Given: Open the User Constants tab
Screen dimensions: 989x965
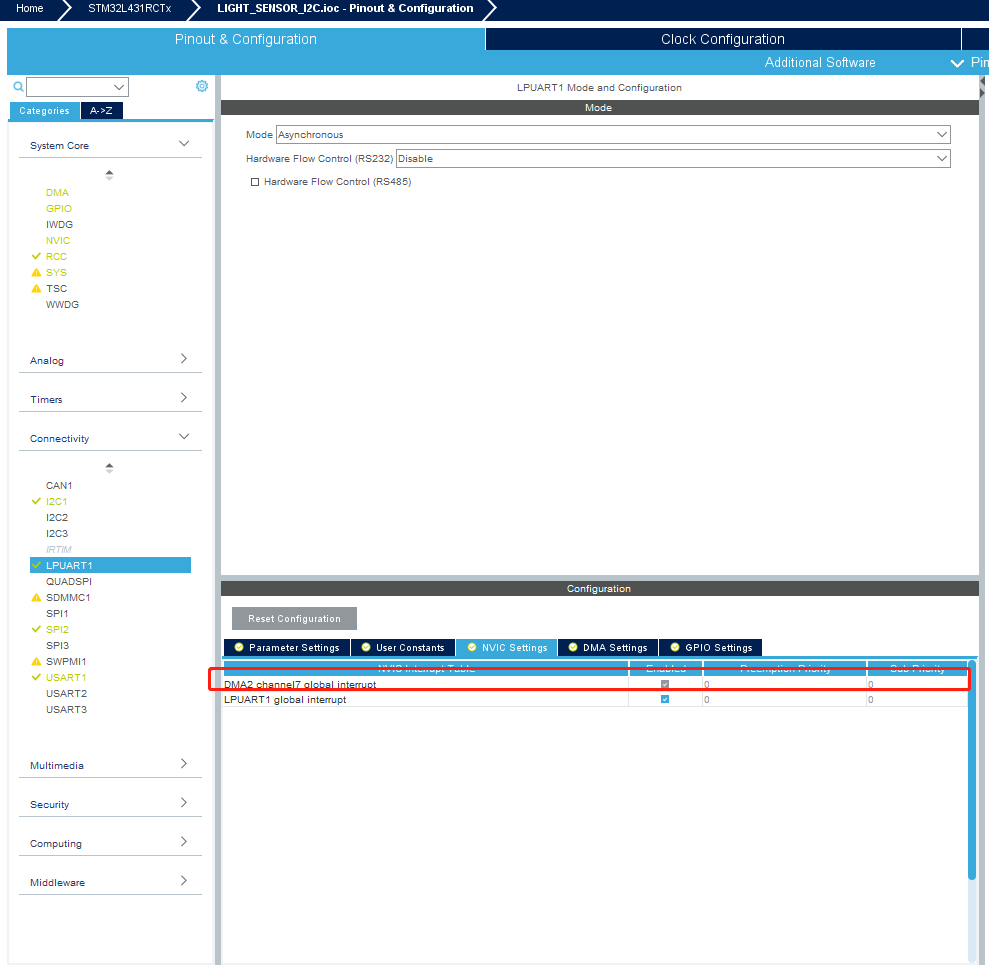Looking at the screenshot, I should pos(403,648).
